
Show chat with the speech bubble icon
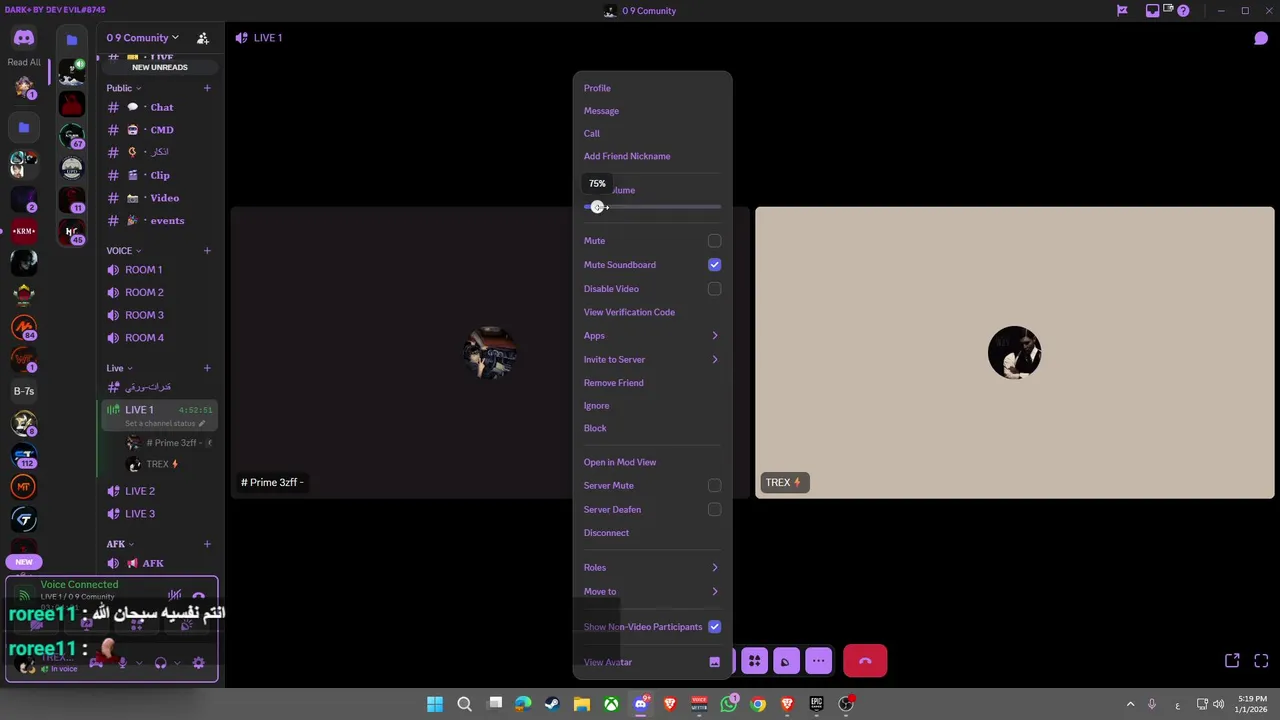pos(1261,38)
